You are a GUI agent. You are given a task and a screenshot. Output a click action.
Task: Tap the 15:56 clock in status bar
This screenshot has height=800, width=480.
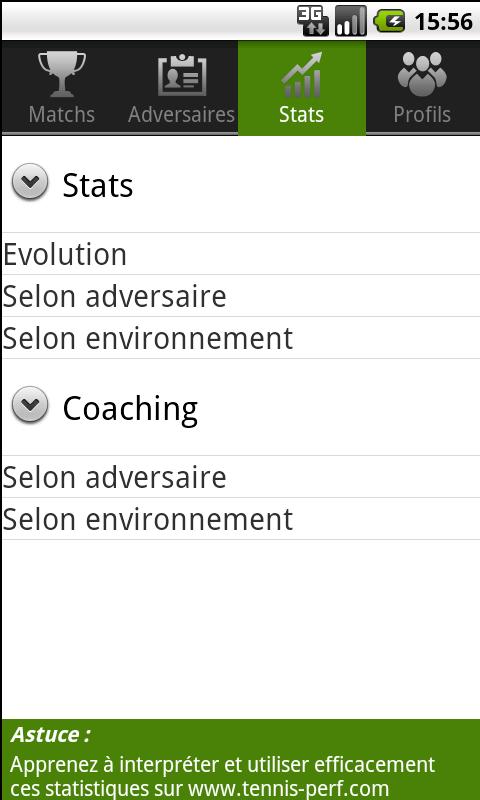tap(443, 21)
